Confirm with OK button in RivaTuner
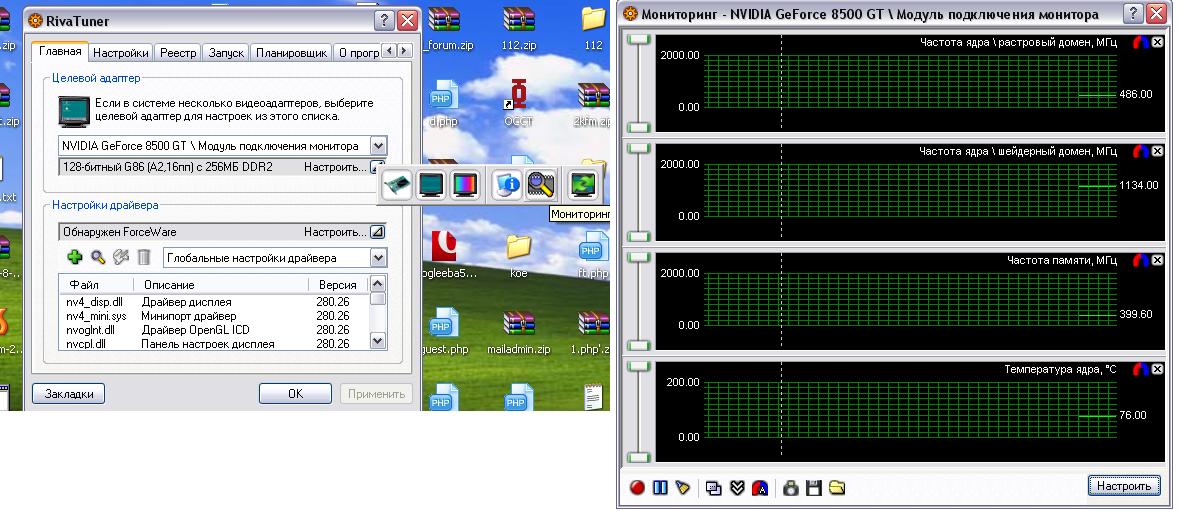 (x=295, y=394)
